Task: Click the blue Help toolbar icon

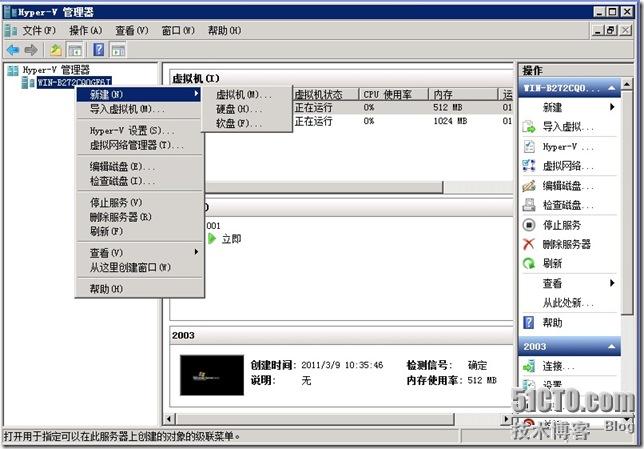Action: coord(99,50)
